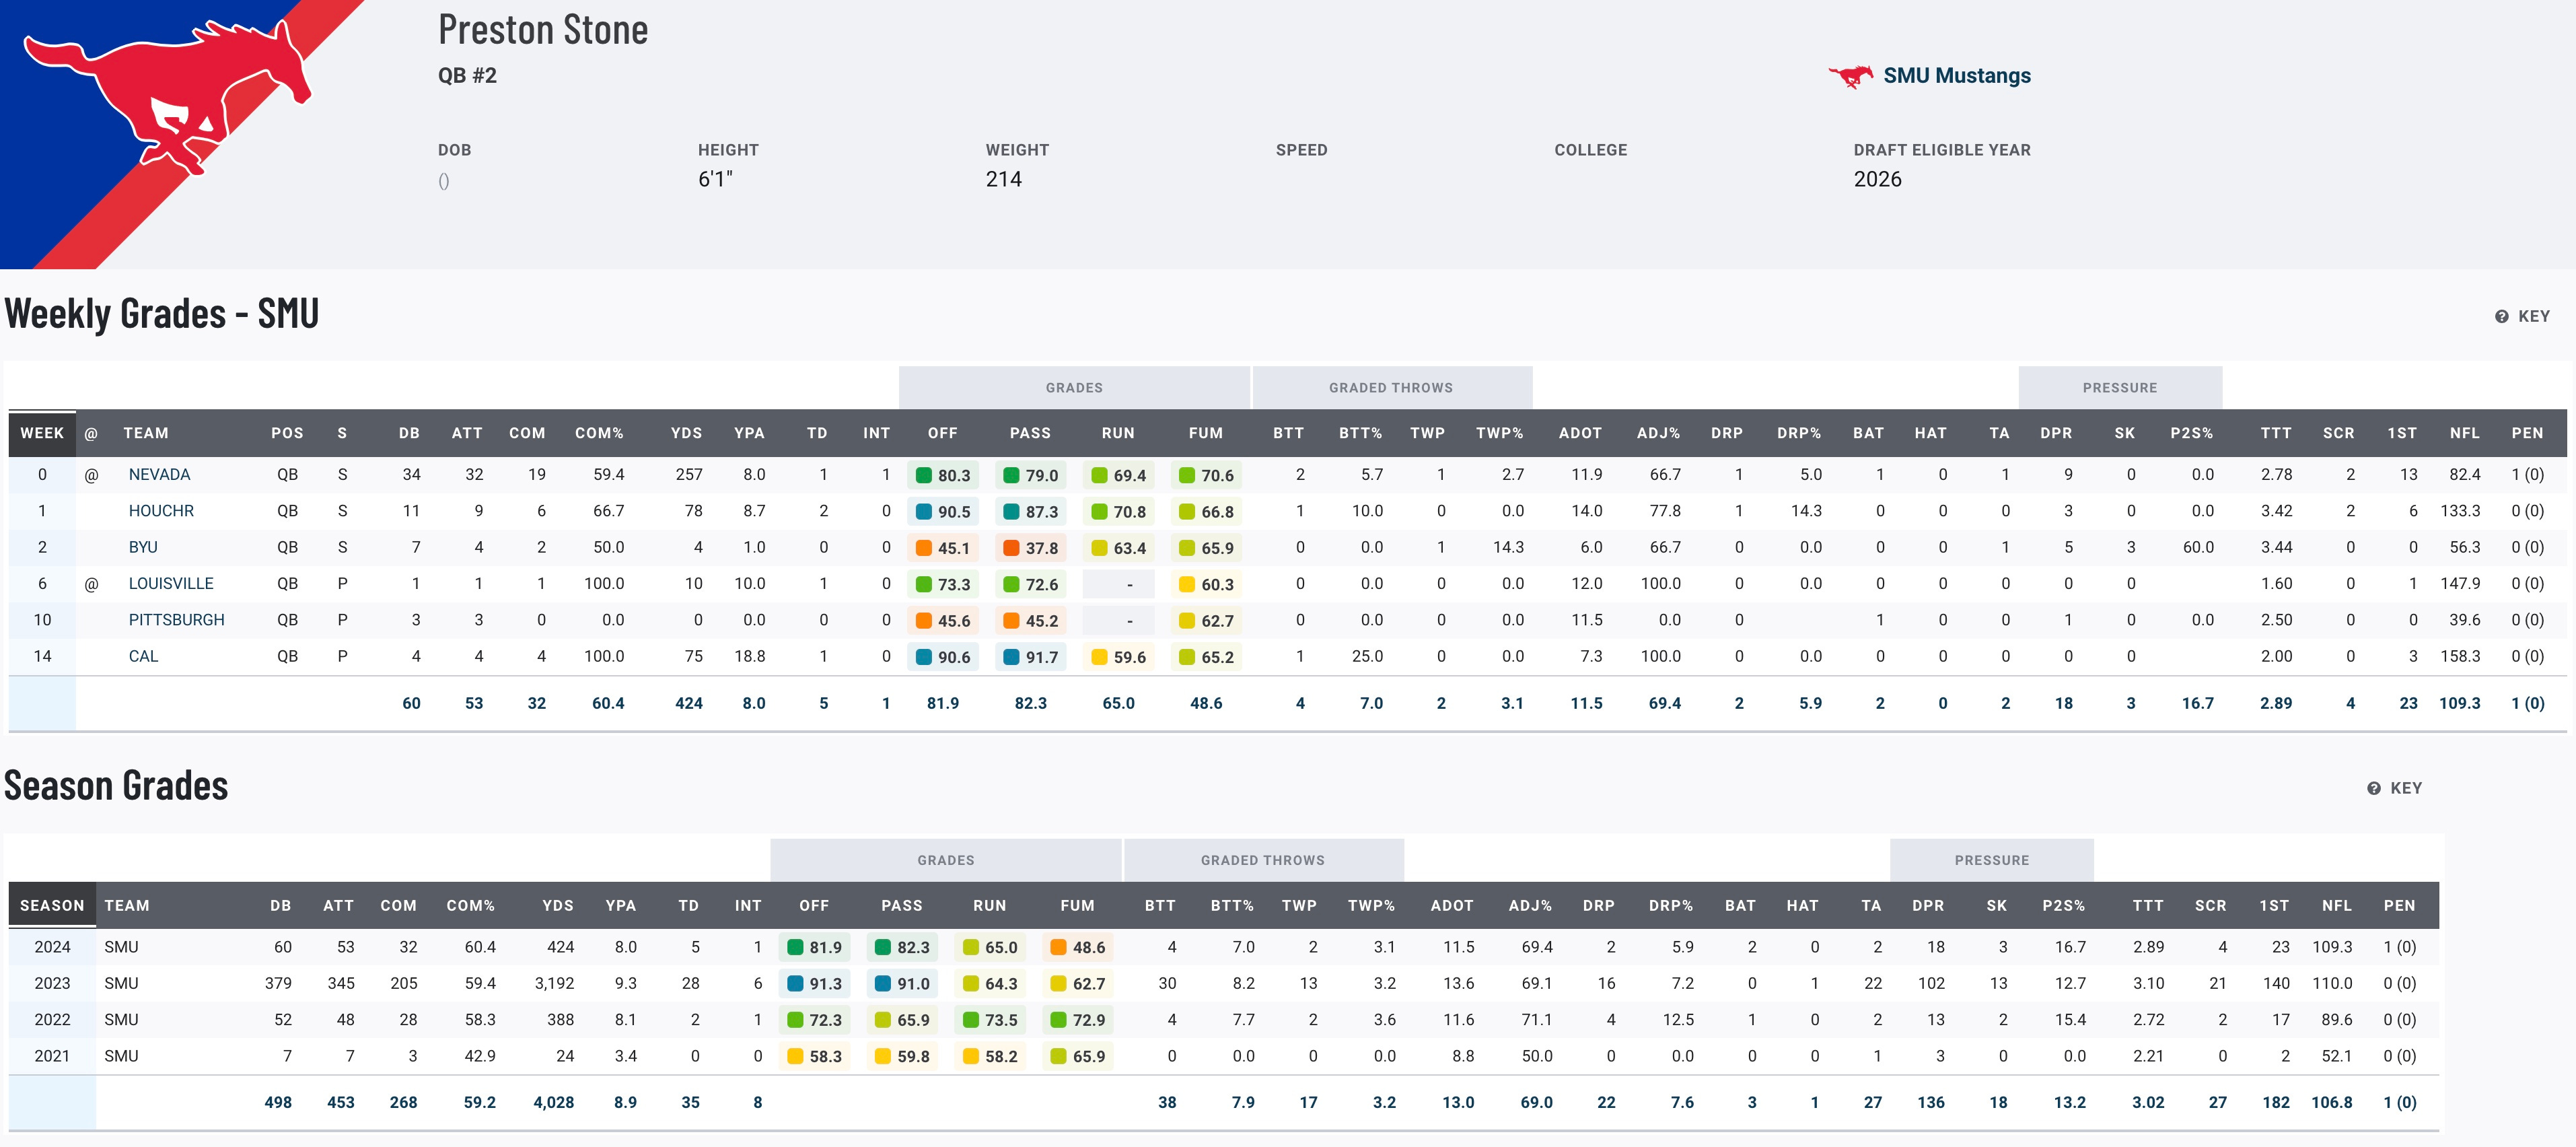Sort weekly table by BTT% header
Image resolution: width=2576 pixels, height=1147 pixels.
[x=1360, y=433]
